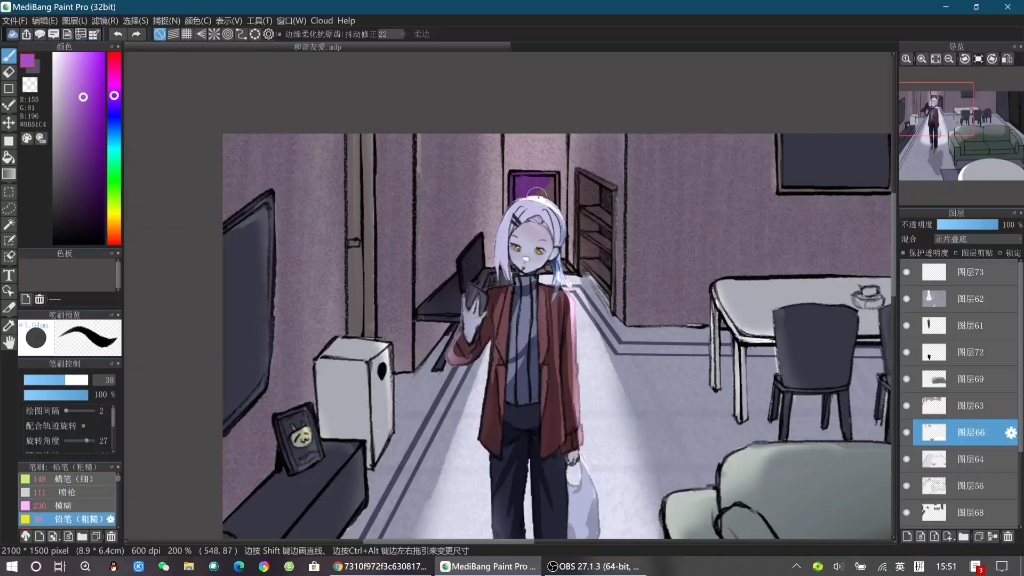Open snap settings gear icon
Screen dimensions: 1024x576
pyautogui.click(x=268, y=34)
